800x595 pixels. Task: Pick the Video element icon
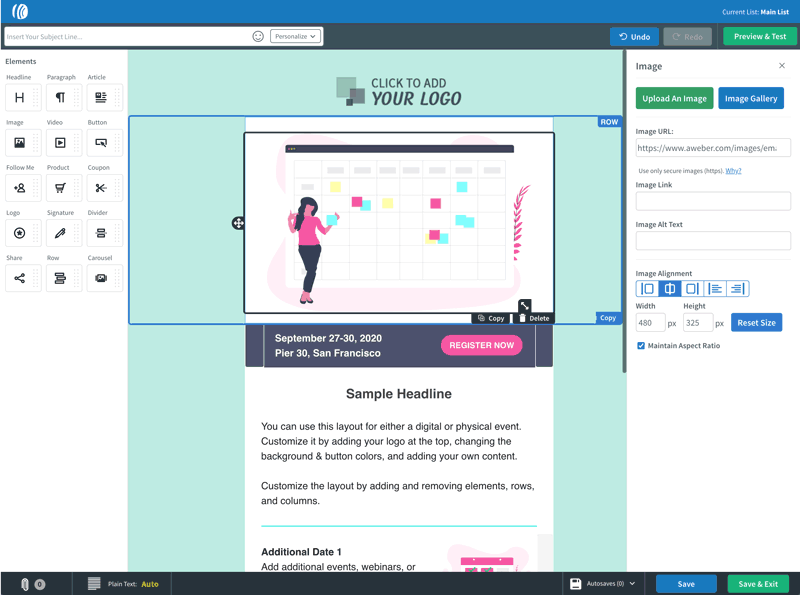60,143
